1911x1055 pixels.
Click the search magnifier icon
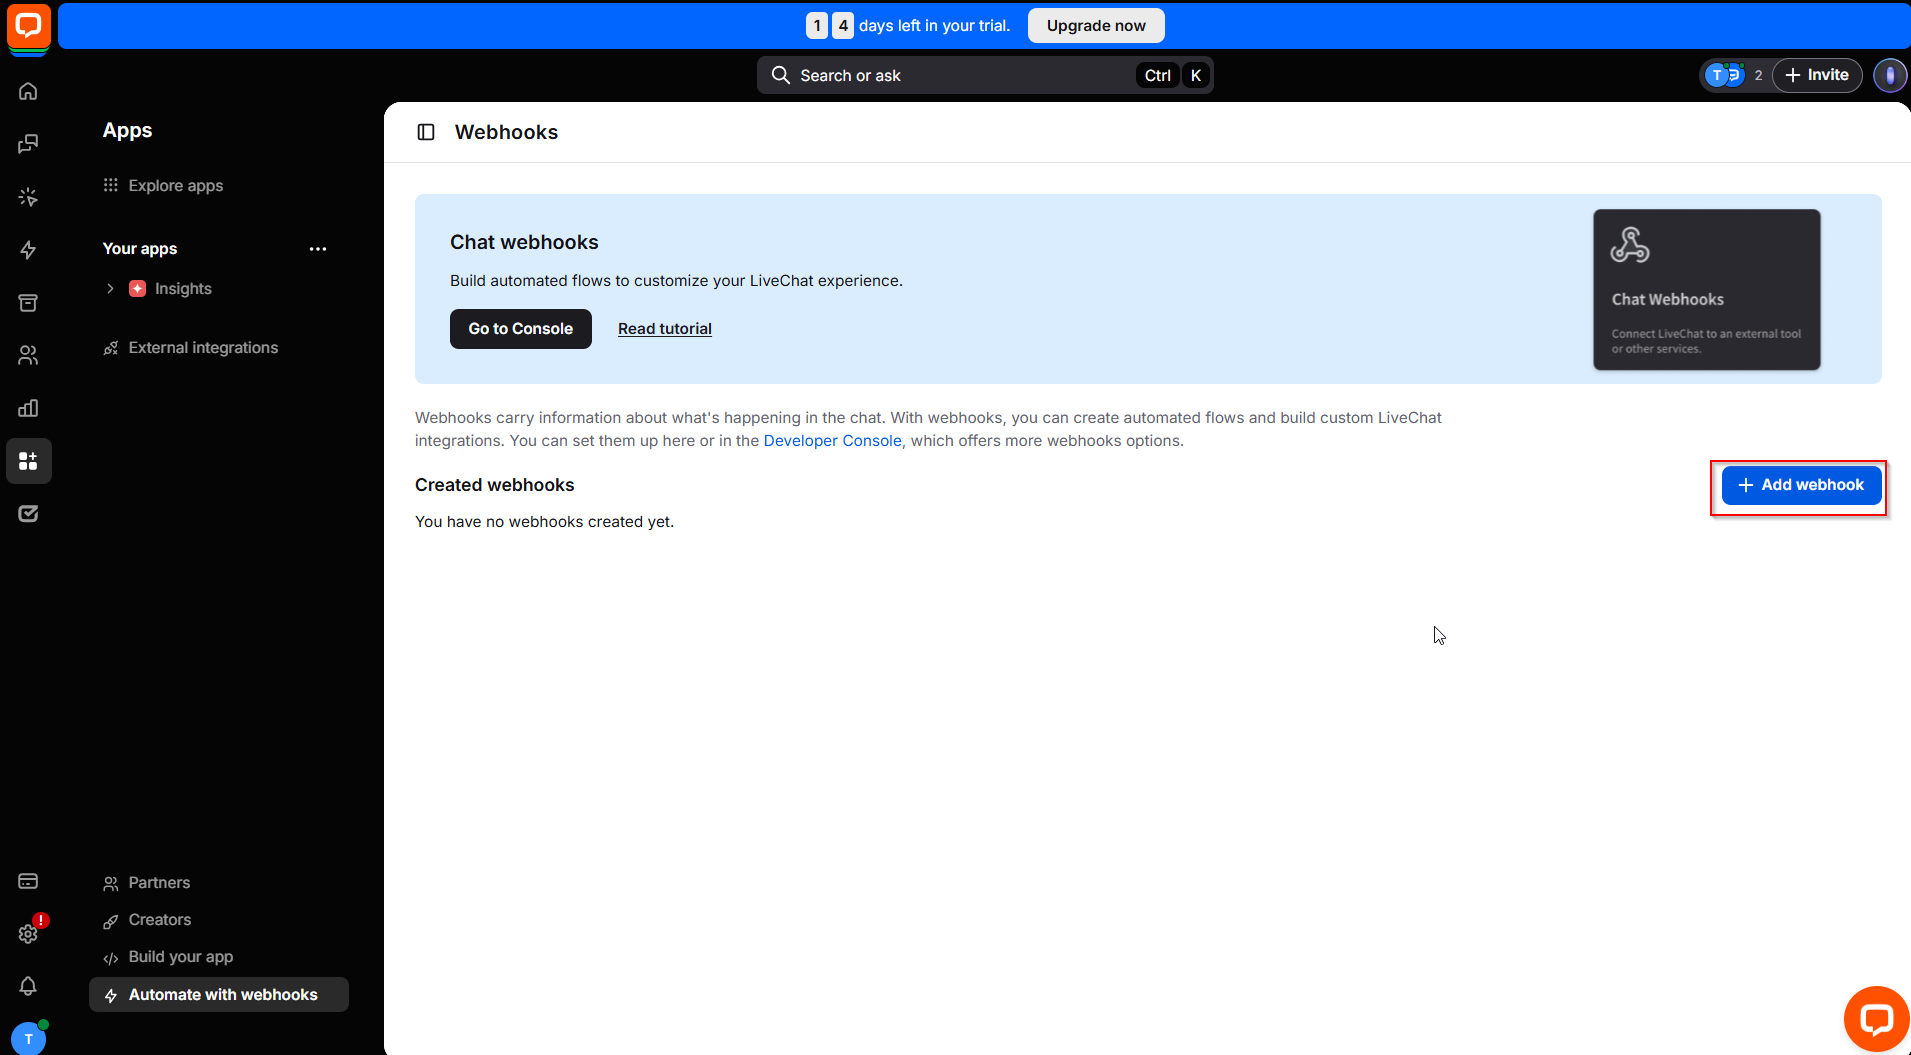pyautogui.click(x=781, y=75)
